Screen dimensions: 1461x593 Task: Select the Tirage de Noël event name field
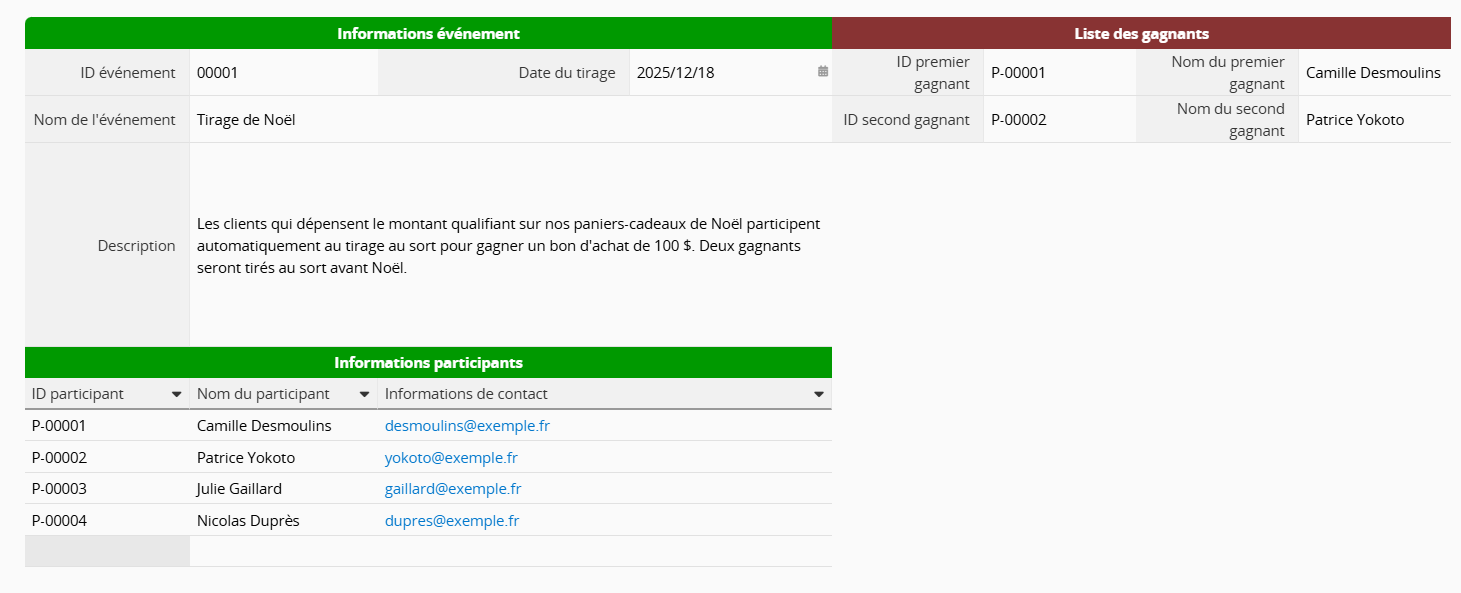pyautogui.click(x=510, y=119)
